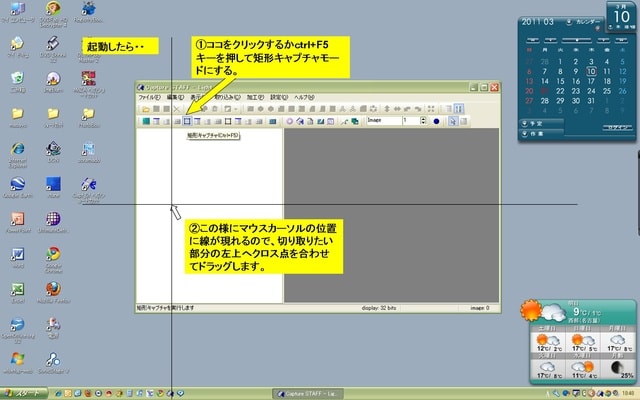The height and width of the screenshot is (400, 640).
Task: Open the dropdown arrow beside the top toolbar icon
Action: pos(236,109)
